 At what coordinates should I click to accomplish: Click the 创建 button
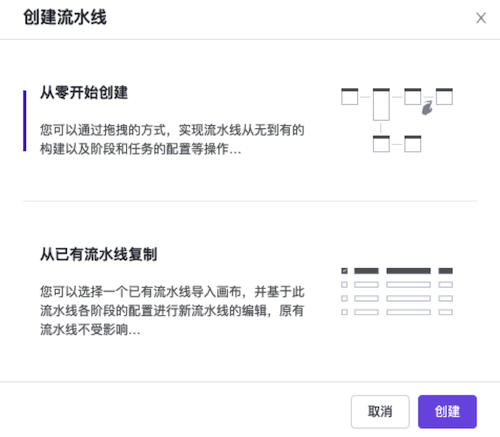[447, 411]
